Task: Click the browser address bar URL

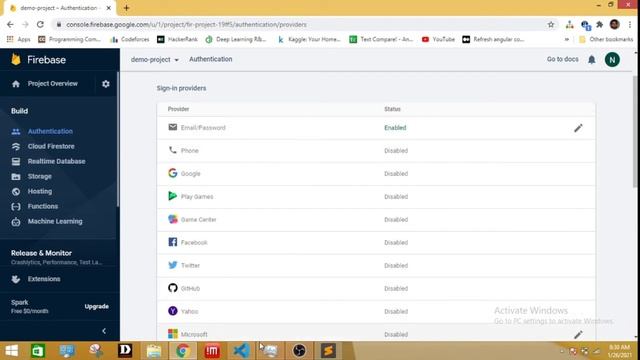Action: click(x=186, y=24)
